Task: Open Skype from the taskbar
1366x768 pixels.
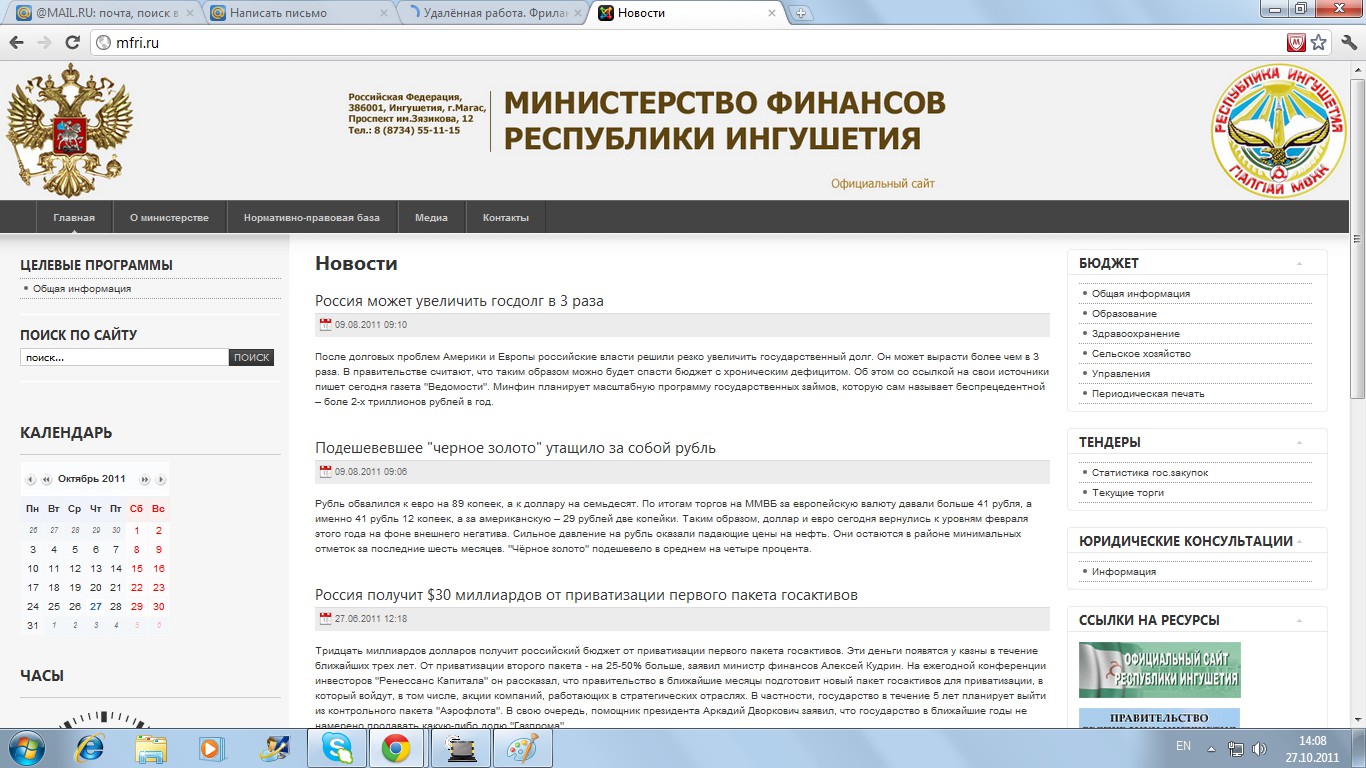Action: [337, 748]
